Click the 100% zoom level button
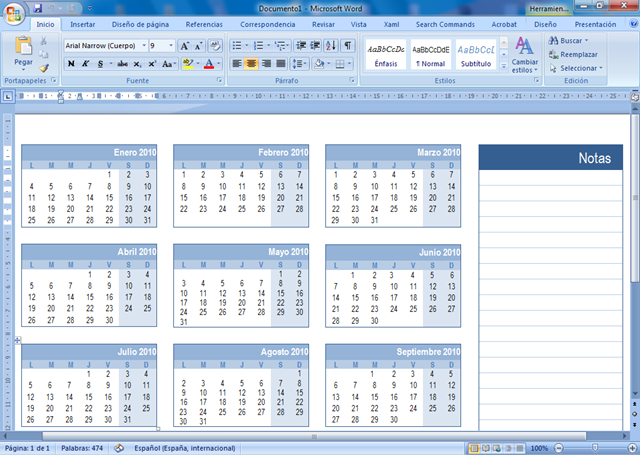 coord(539,448)
